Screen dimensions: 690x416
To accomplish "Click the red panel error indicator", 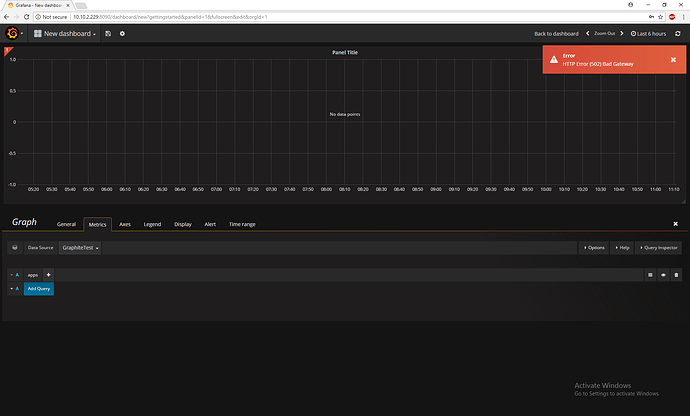I will (7, 50).
